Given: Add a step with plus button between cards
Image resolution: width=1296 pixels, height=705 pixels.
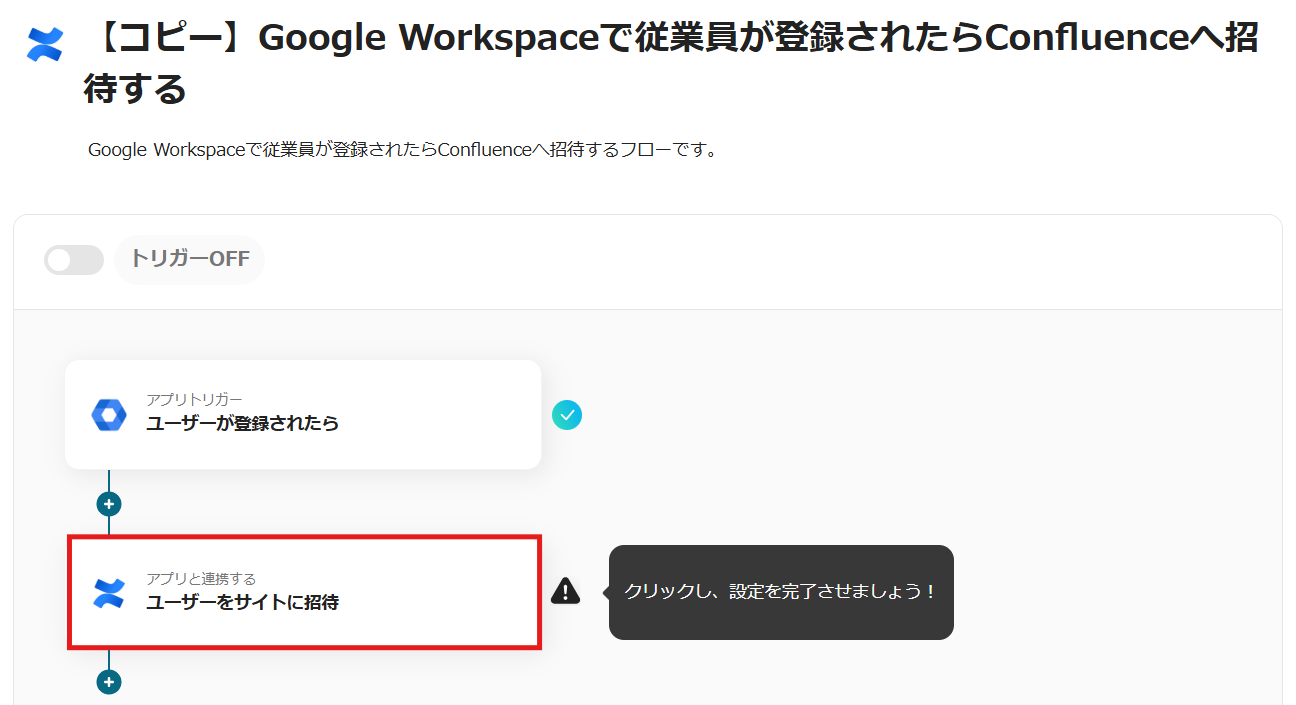Looking at the screenshot, I should pyautogui.click(x=109, y=504).
